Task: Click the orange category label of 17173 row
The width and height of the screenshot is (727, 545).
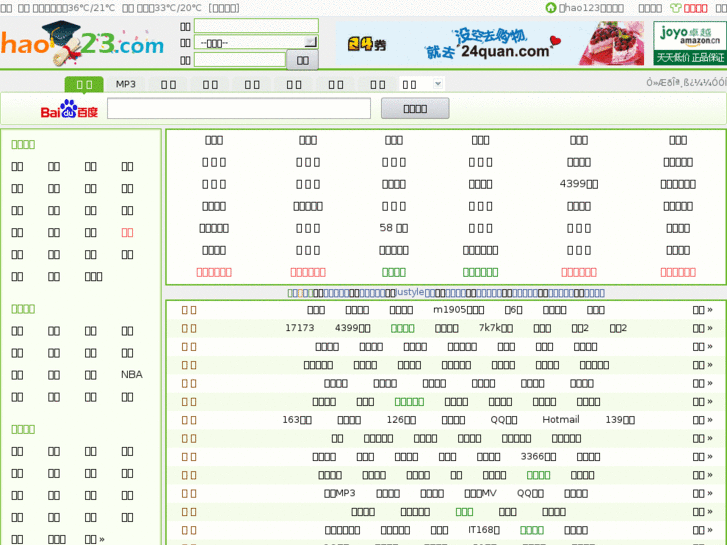Action: click(189, 328)
